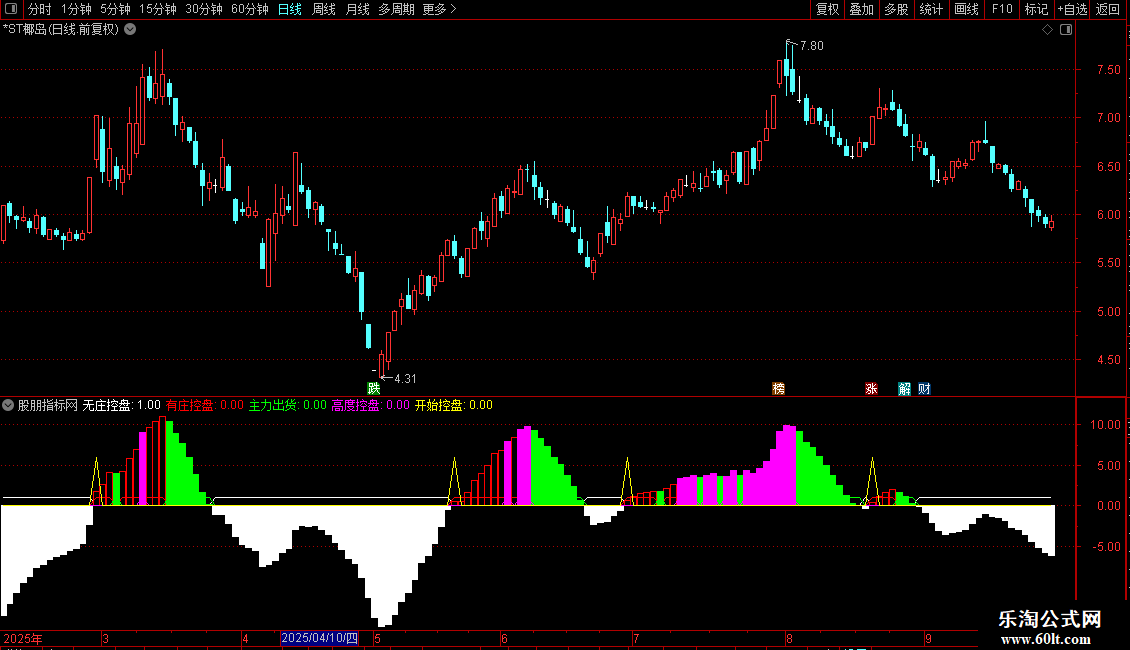Activate the 画线 drawing tools
This screenshot has width=1130, height=650.
[966, 9]
